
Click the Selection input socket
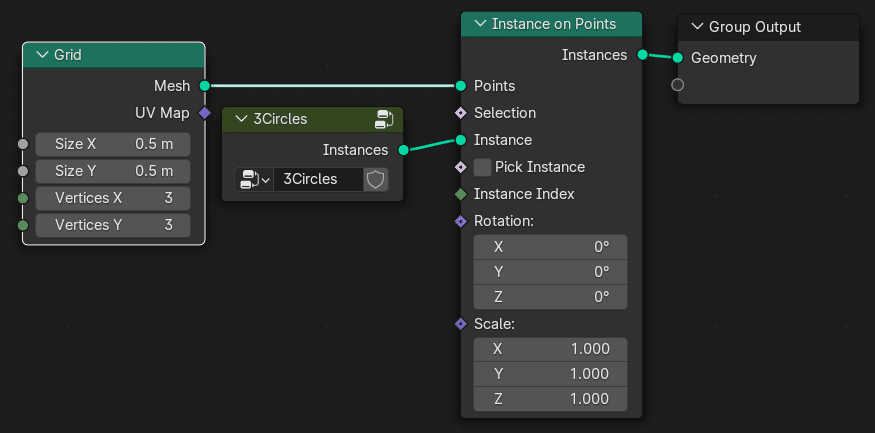(x=460, y=113)
